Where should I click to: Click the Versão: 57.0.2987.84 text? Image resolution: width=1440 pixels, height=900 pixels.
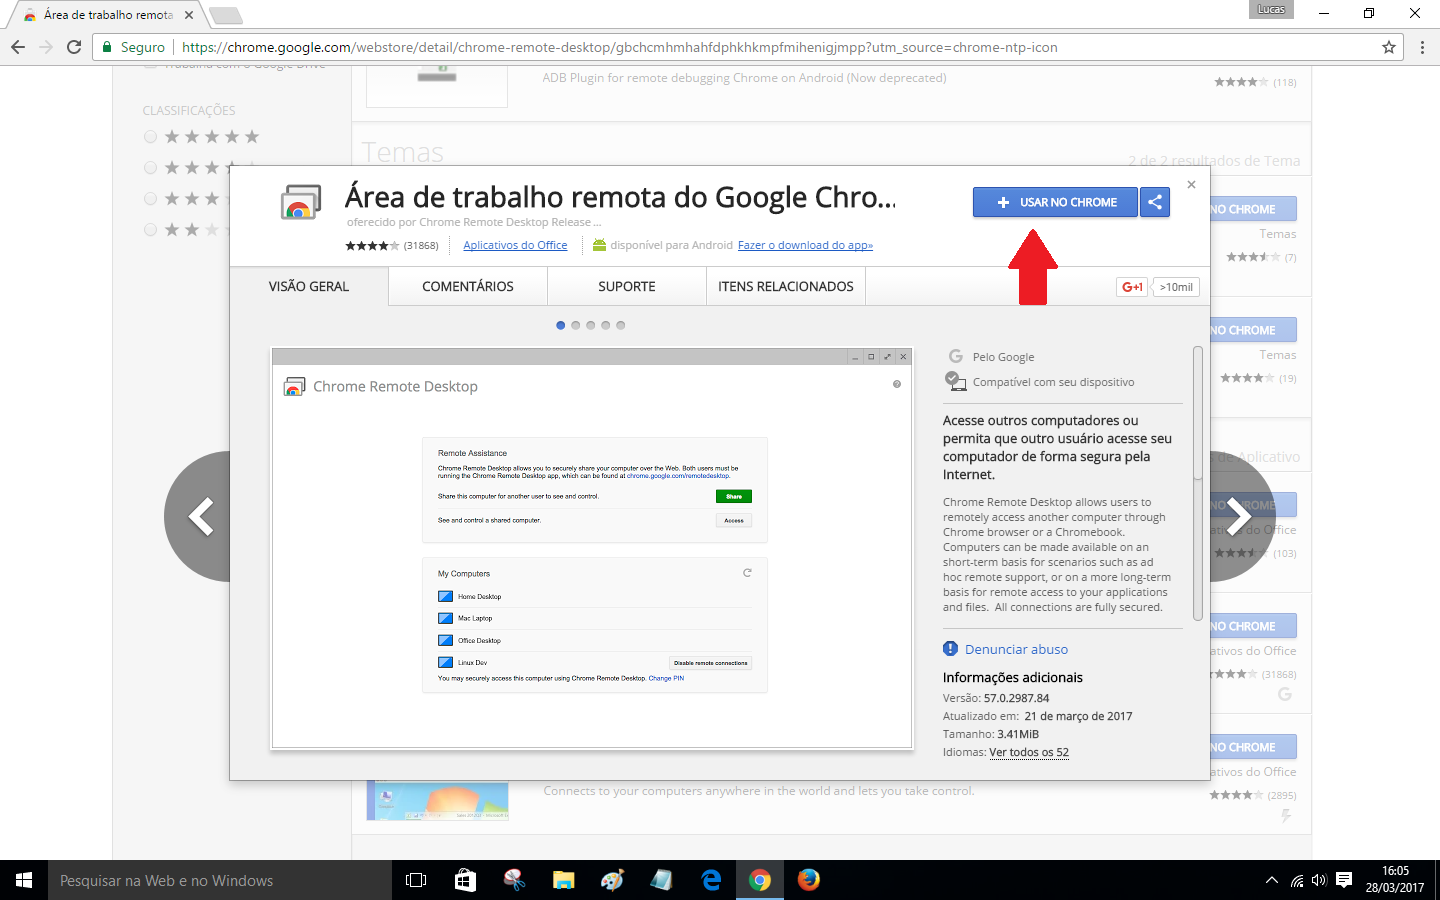pos(996,698)
